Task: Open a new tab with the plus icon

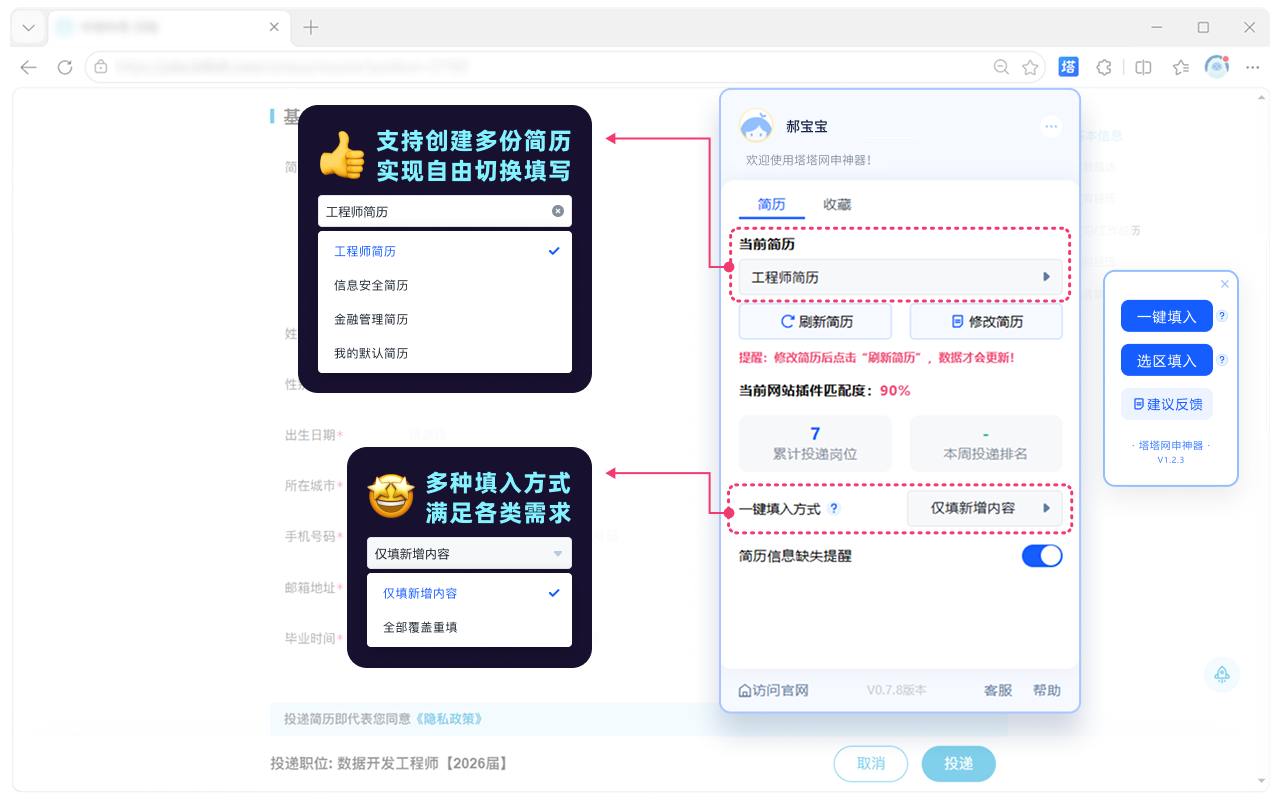Action: pos(311,28)
